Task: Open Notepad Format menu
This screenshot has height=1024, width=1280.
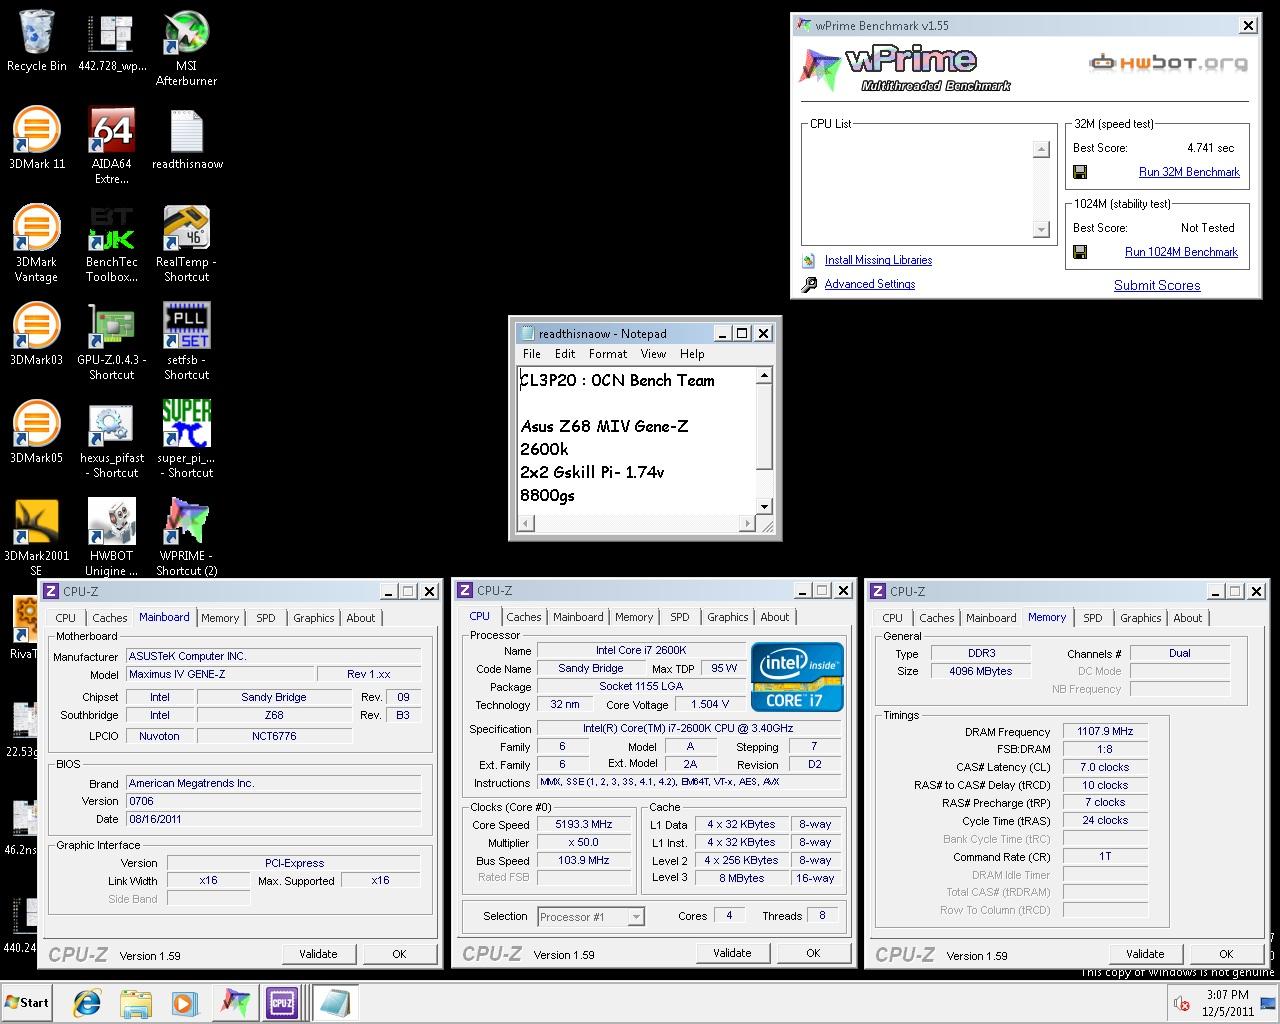Action: click(x=608, y=354)
